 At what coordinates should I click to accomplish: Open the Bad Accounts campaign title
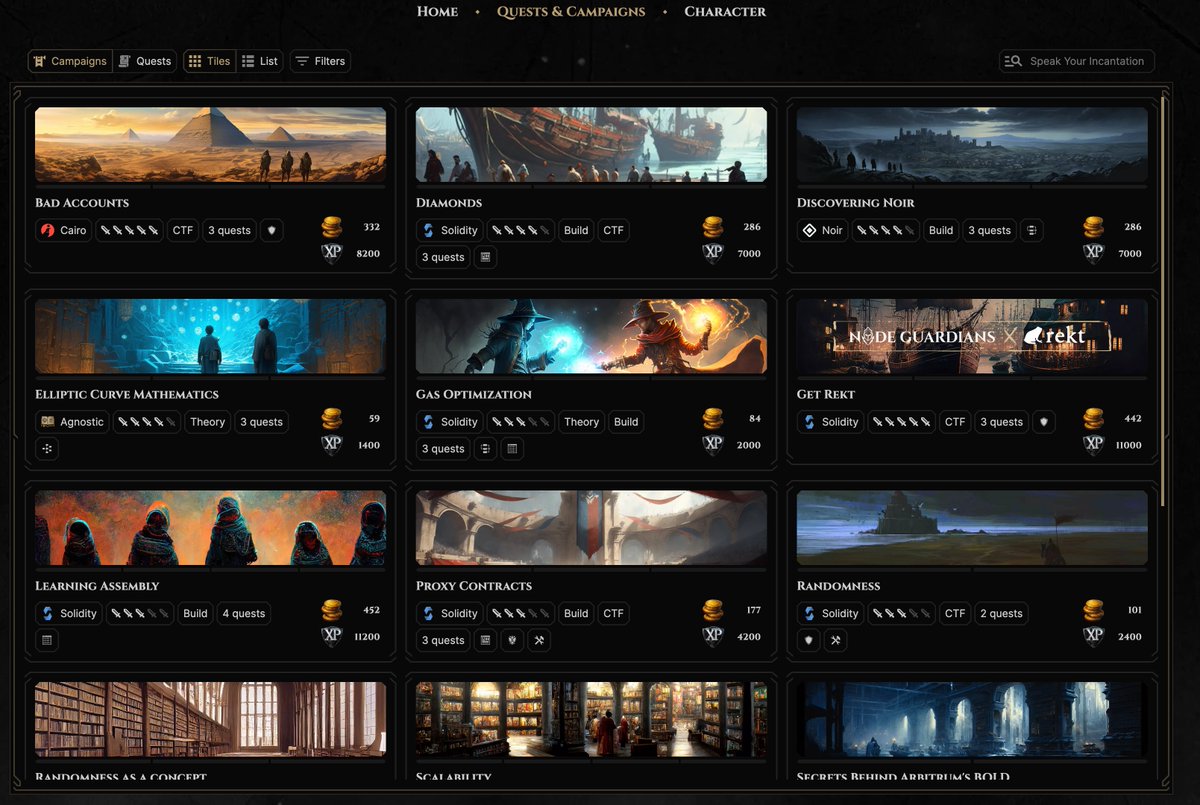coord(82,203)
